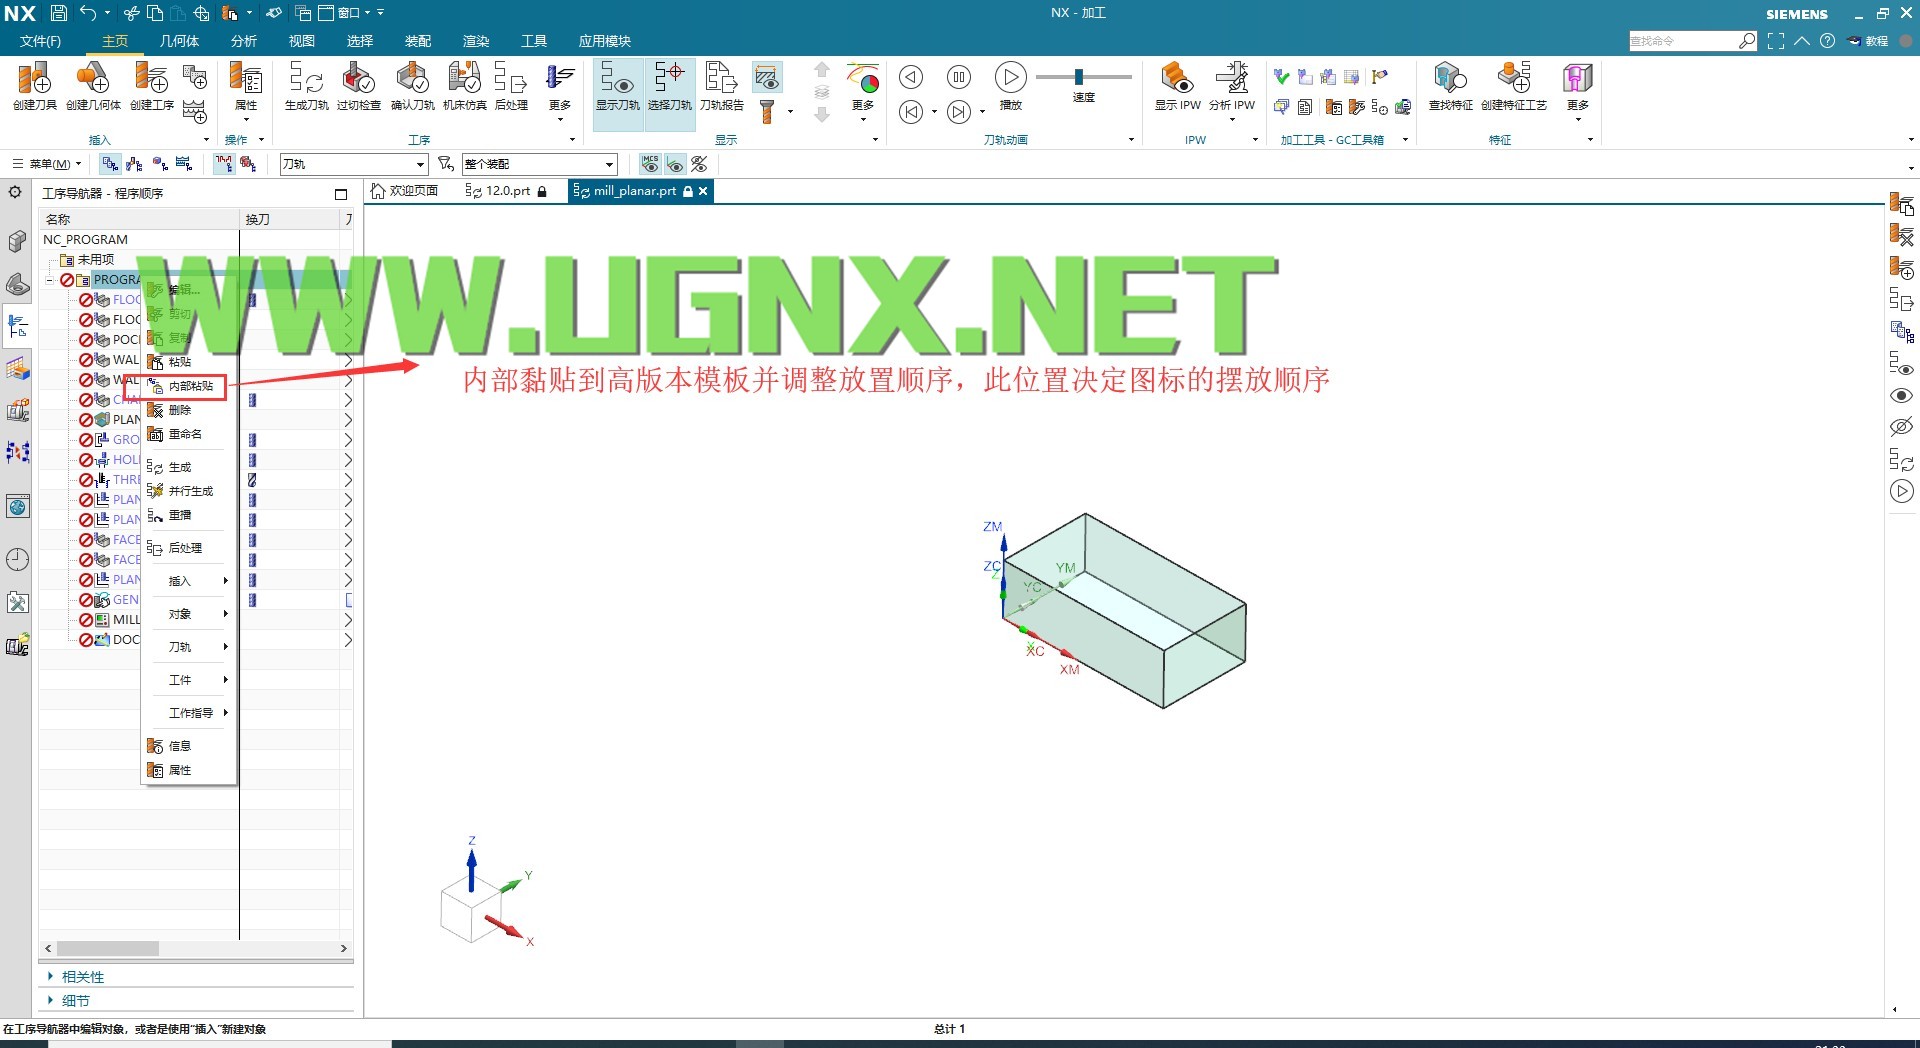The height and width of the screenshot is (1048, 1920).
Task: Click Create Tool (创建刀具) icon
Action: (35, 85)
